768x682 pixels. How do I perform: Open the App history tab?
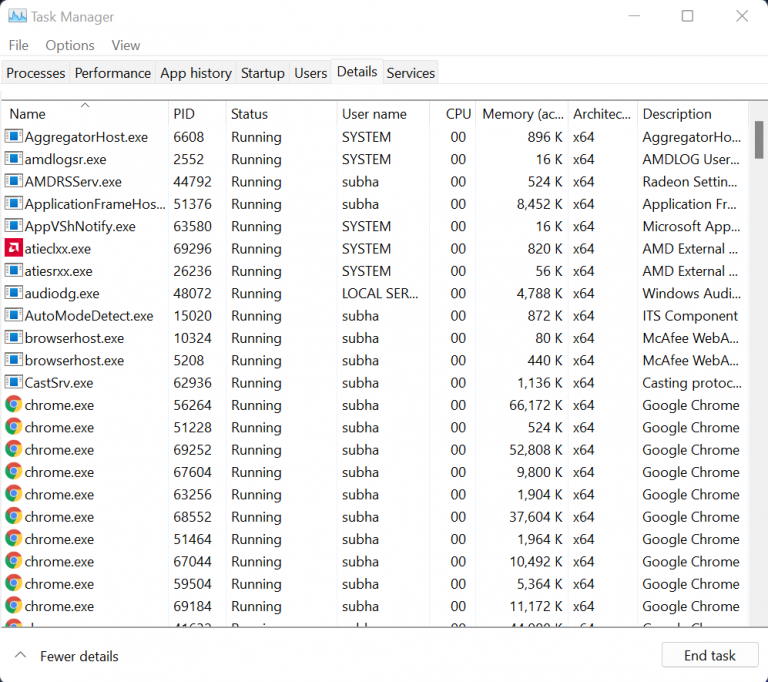(x=195, y=73)
